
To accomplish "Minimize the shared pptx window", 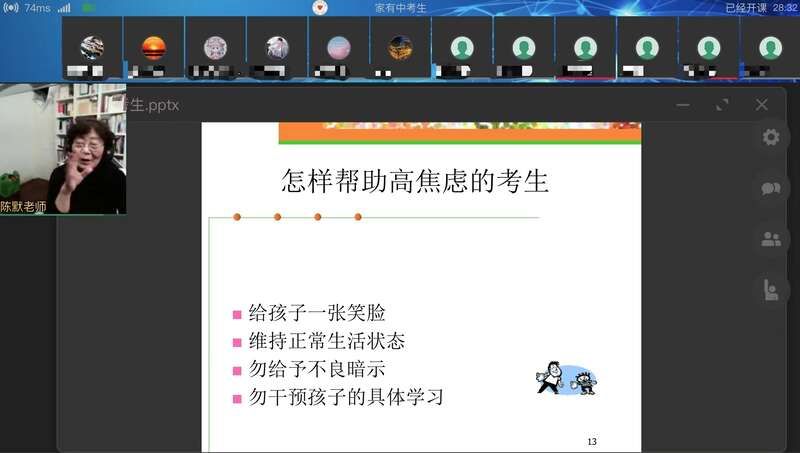I will [x=683, y=105].
